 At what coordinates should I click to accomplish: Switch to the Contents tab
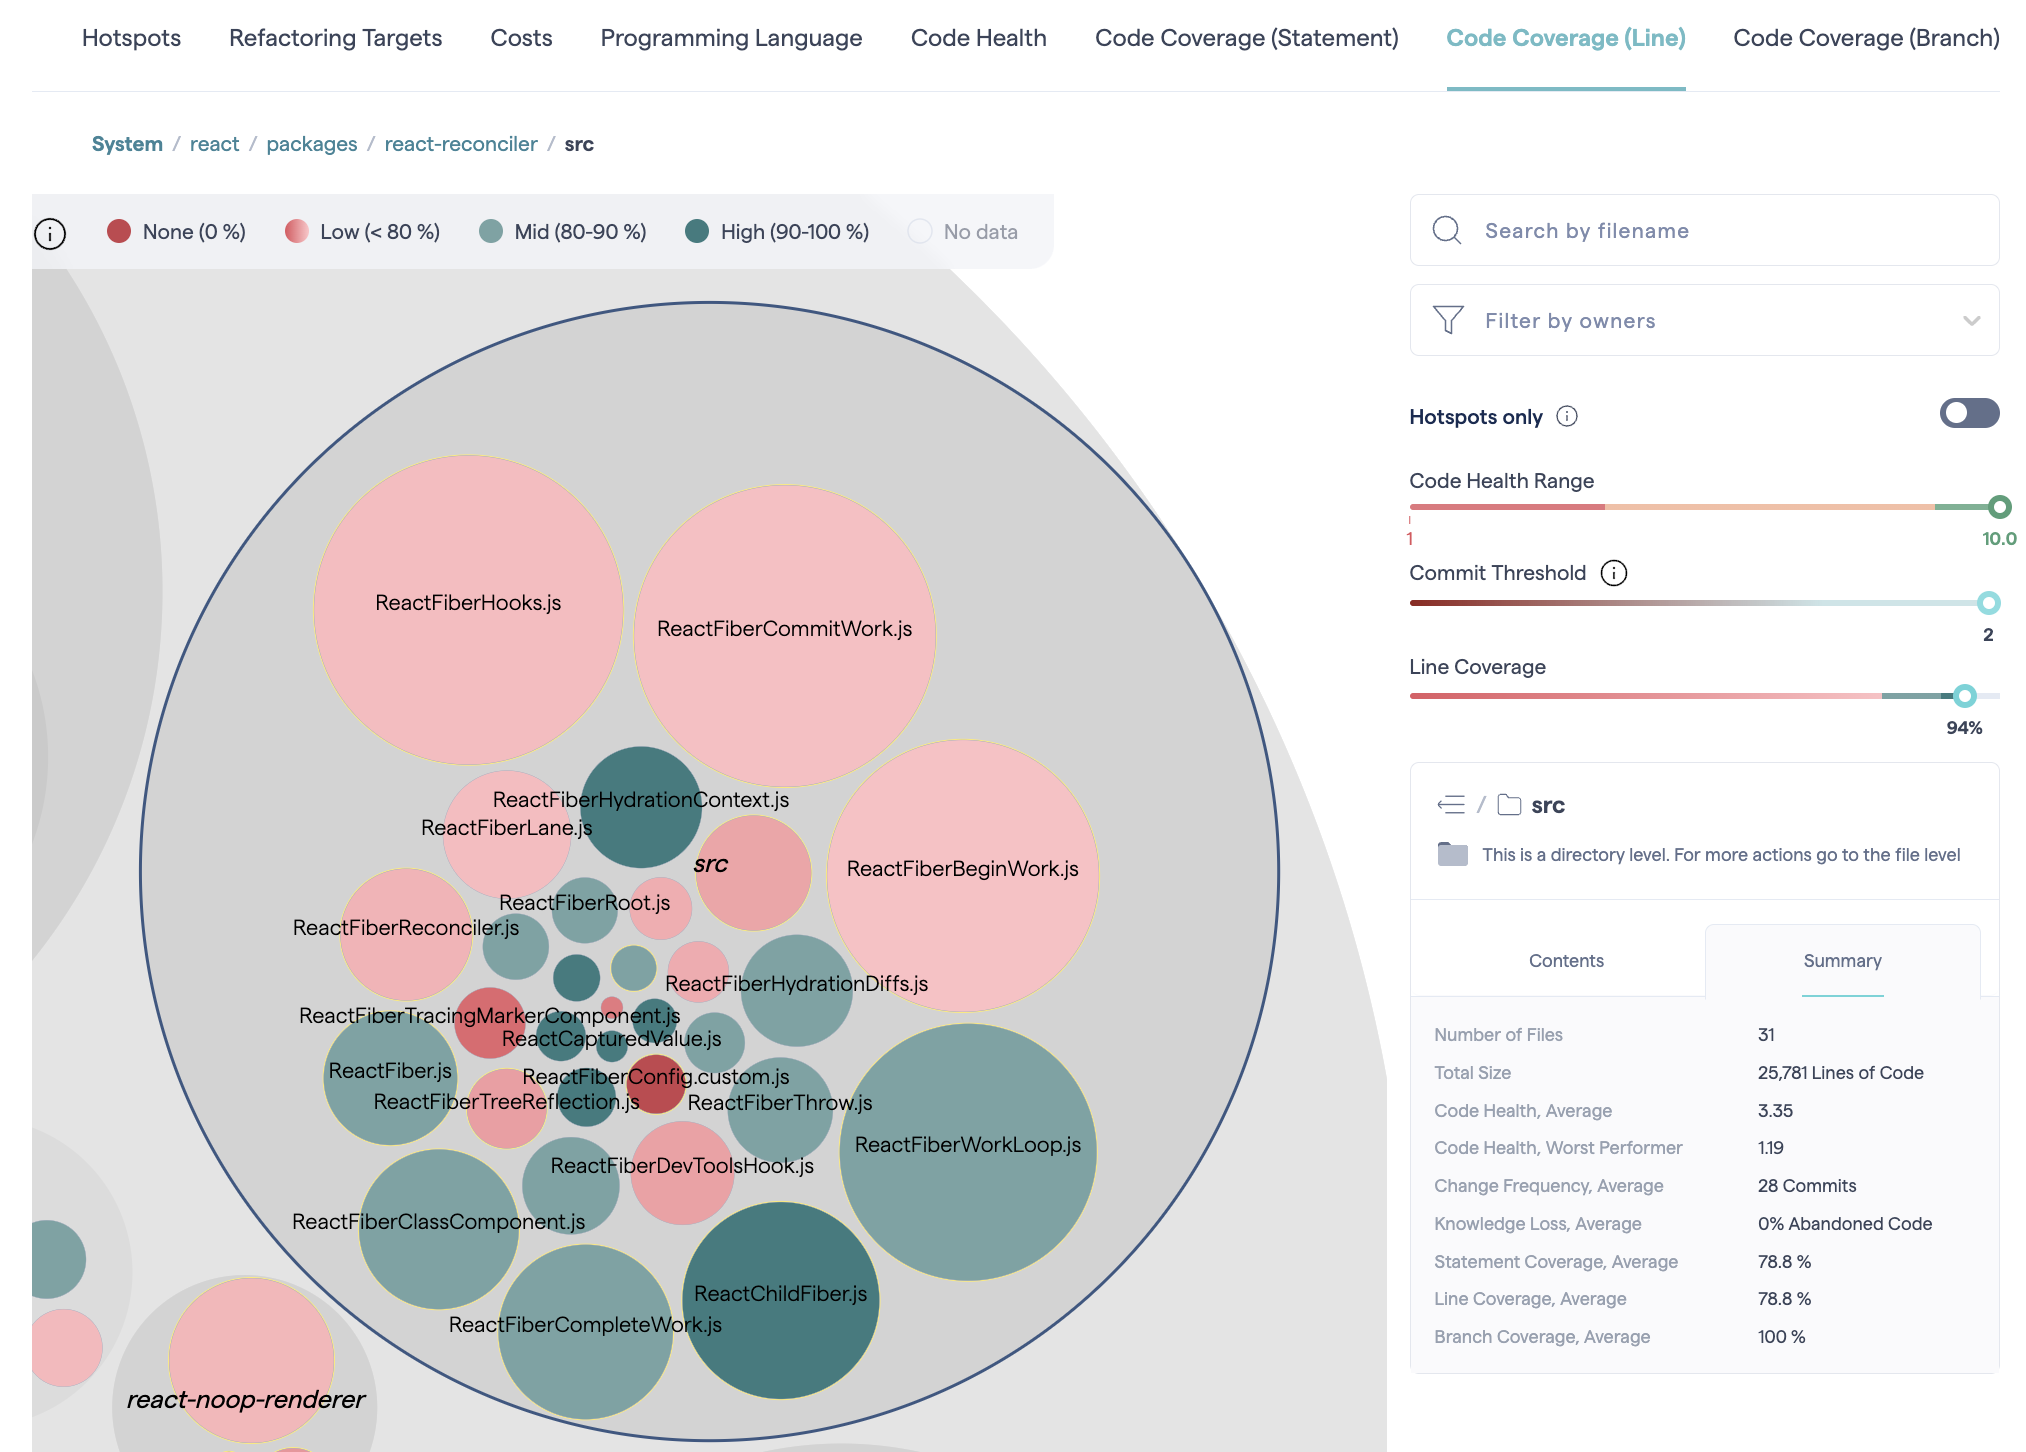click(1565, 960)
